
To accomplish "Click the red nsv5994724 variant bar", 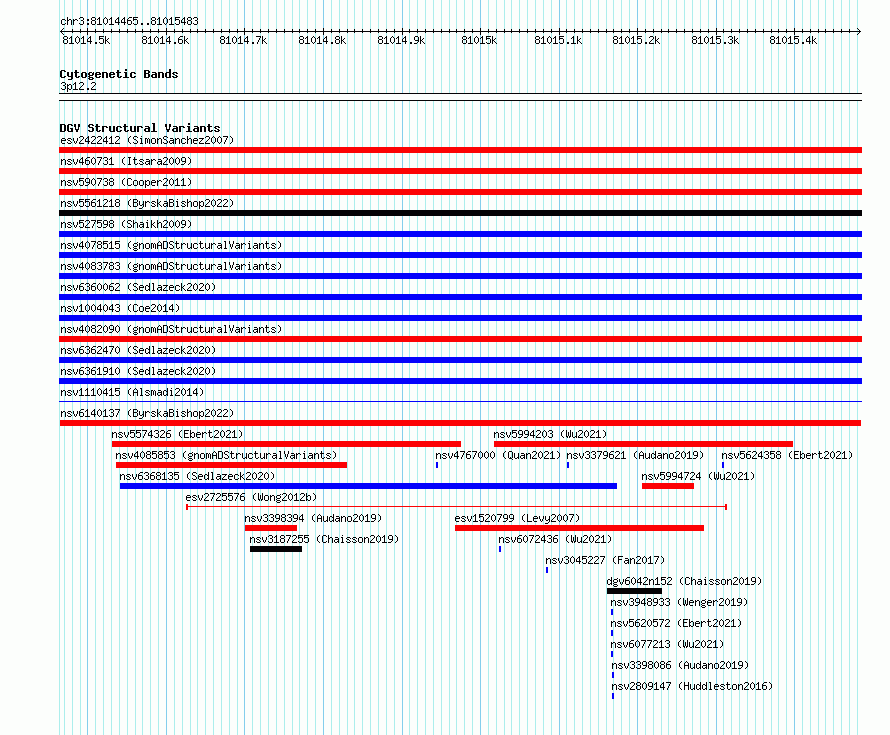I will pyautogui.click(x=668, y=486).
